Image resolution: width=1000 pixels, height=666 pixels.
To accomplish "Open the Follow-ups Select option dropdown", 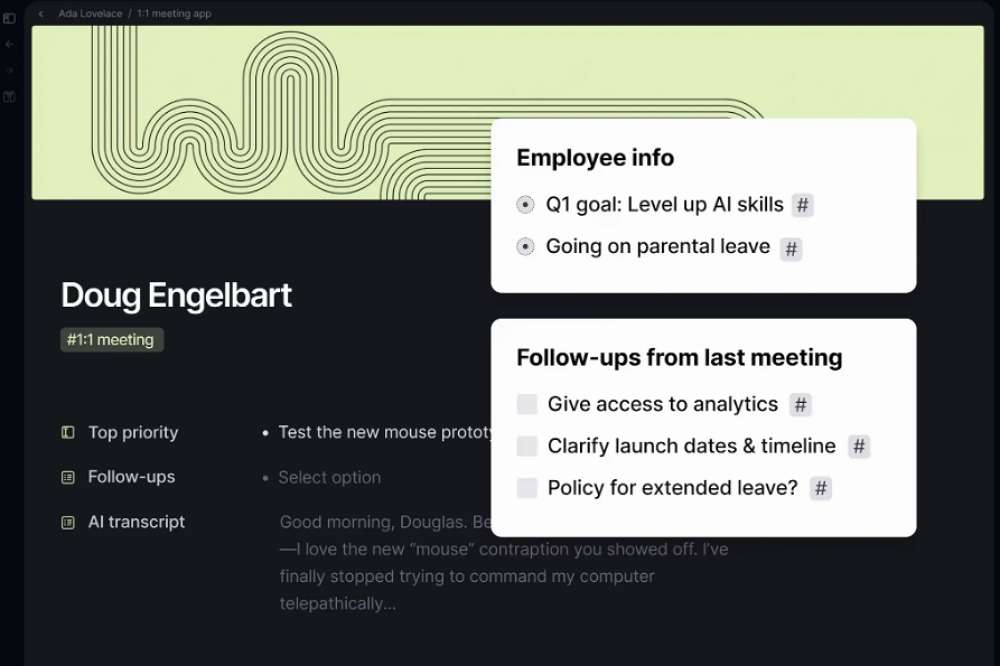I will (329, 478).
